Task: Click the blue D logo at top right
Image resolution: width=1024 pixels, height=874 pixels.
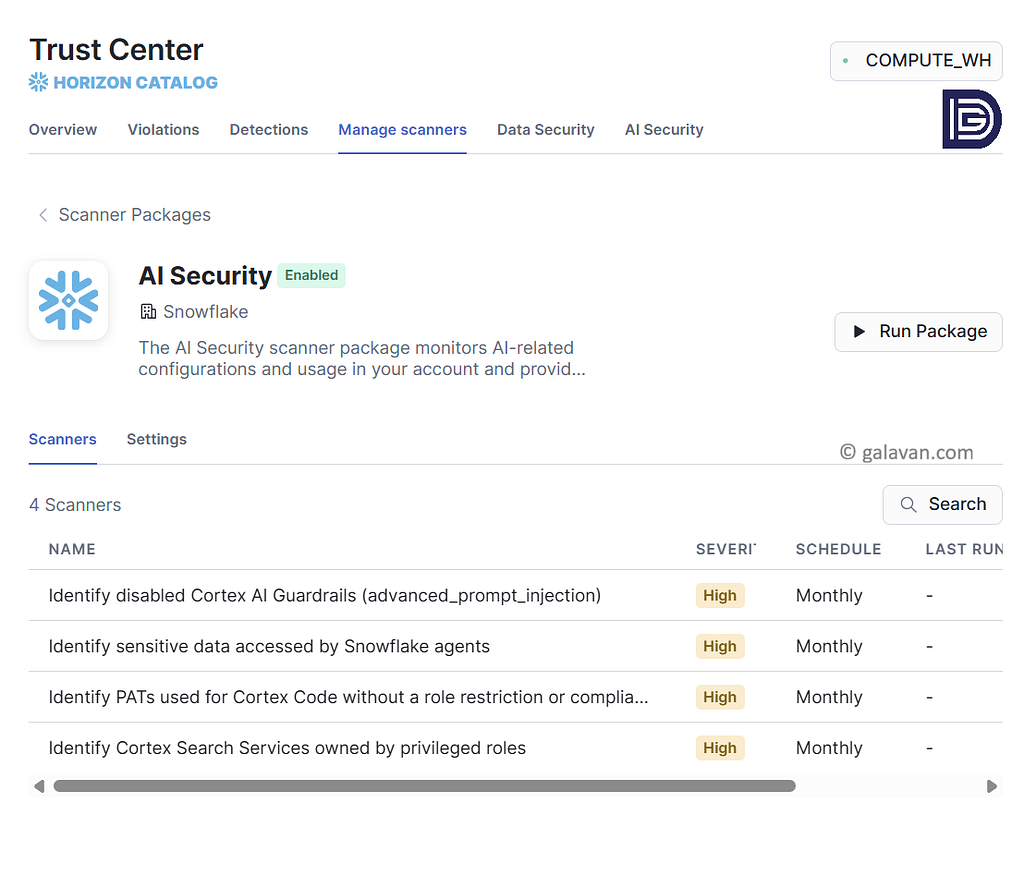Action: pos(972,119)
